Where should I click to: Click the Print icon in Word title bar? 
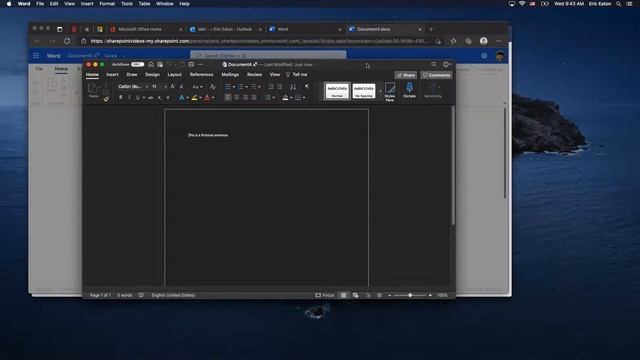point(191,64)
